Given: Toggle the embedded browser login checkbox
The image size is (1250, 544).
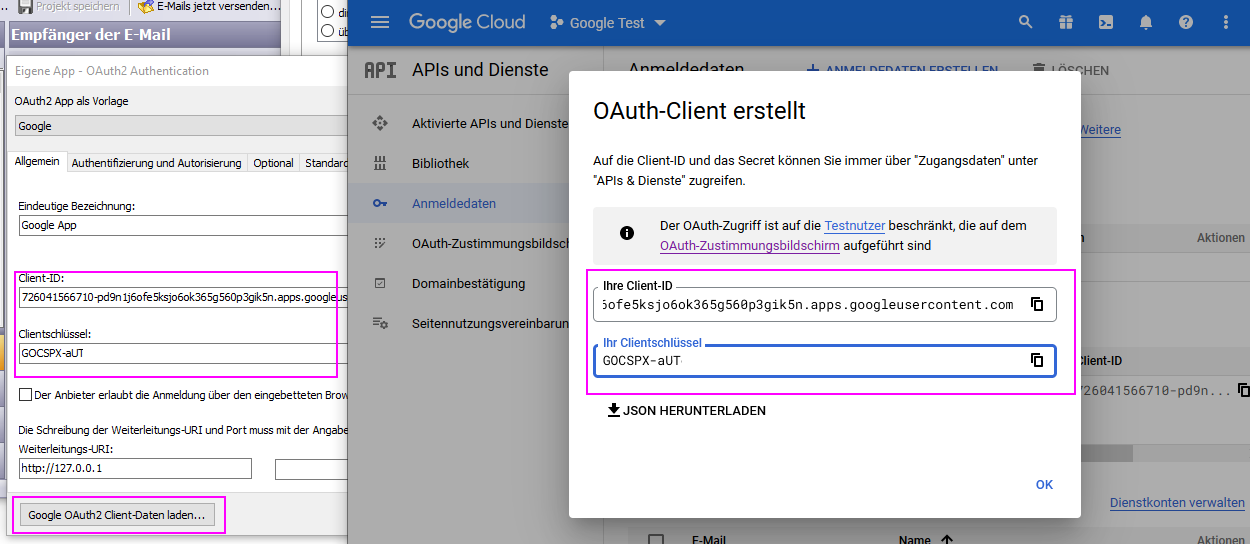Looking at the screenshot, I should [25, 395].
